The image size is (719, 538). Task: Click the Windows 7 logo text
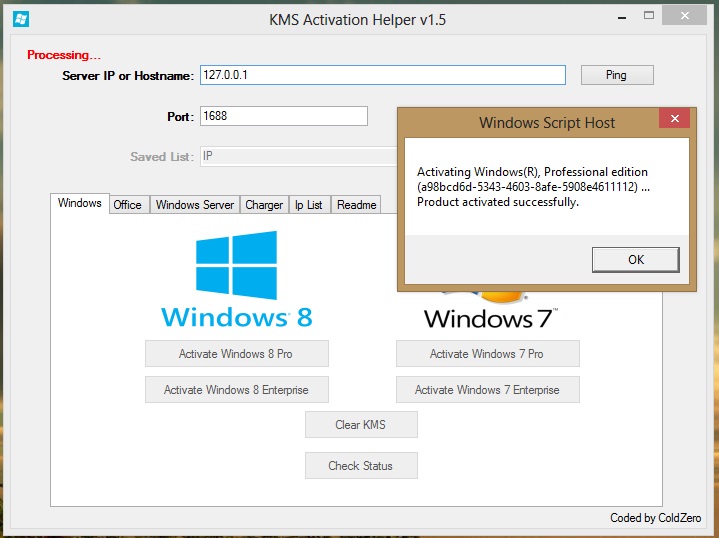click(x=491, y=318)
